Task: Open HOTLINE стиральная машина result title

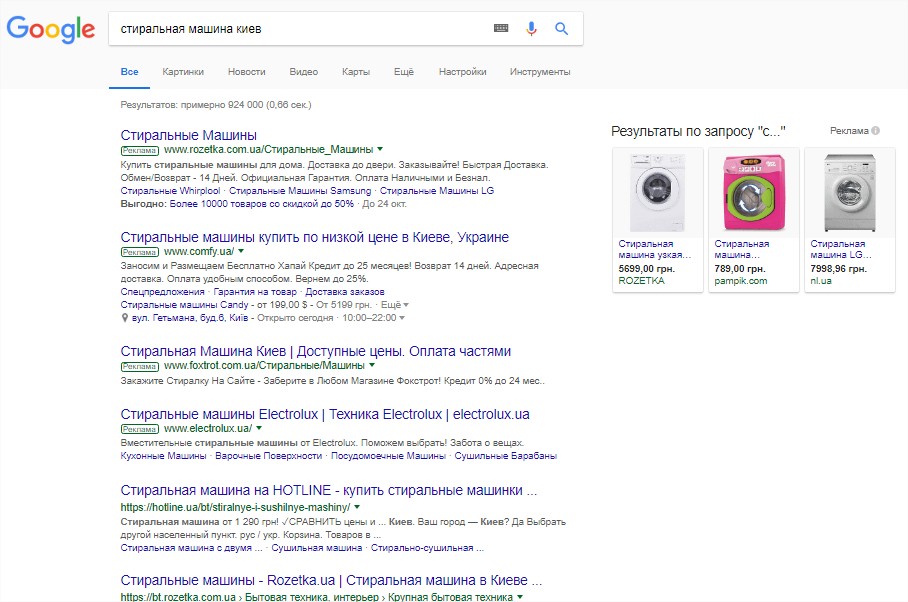Action: point(329,490)
